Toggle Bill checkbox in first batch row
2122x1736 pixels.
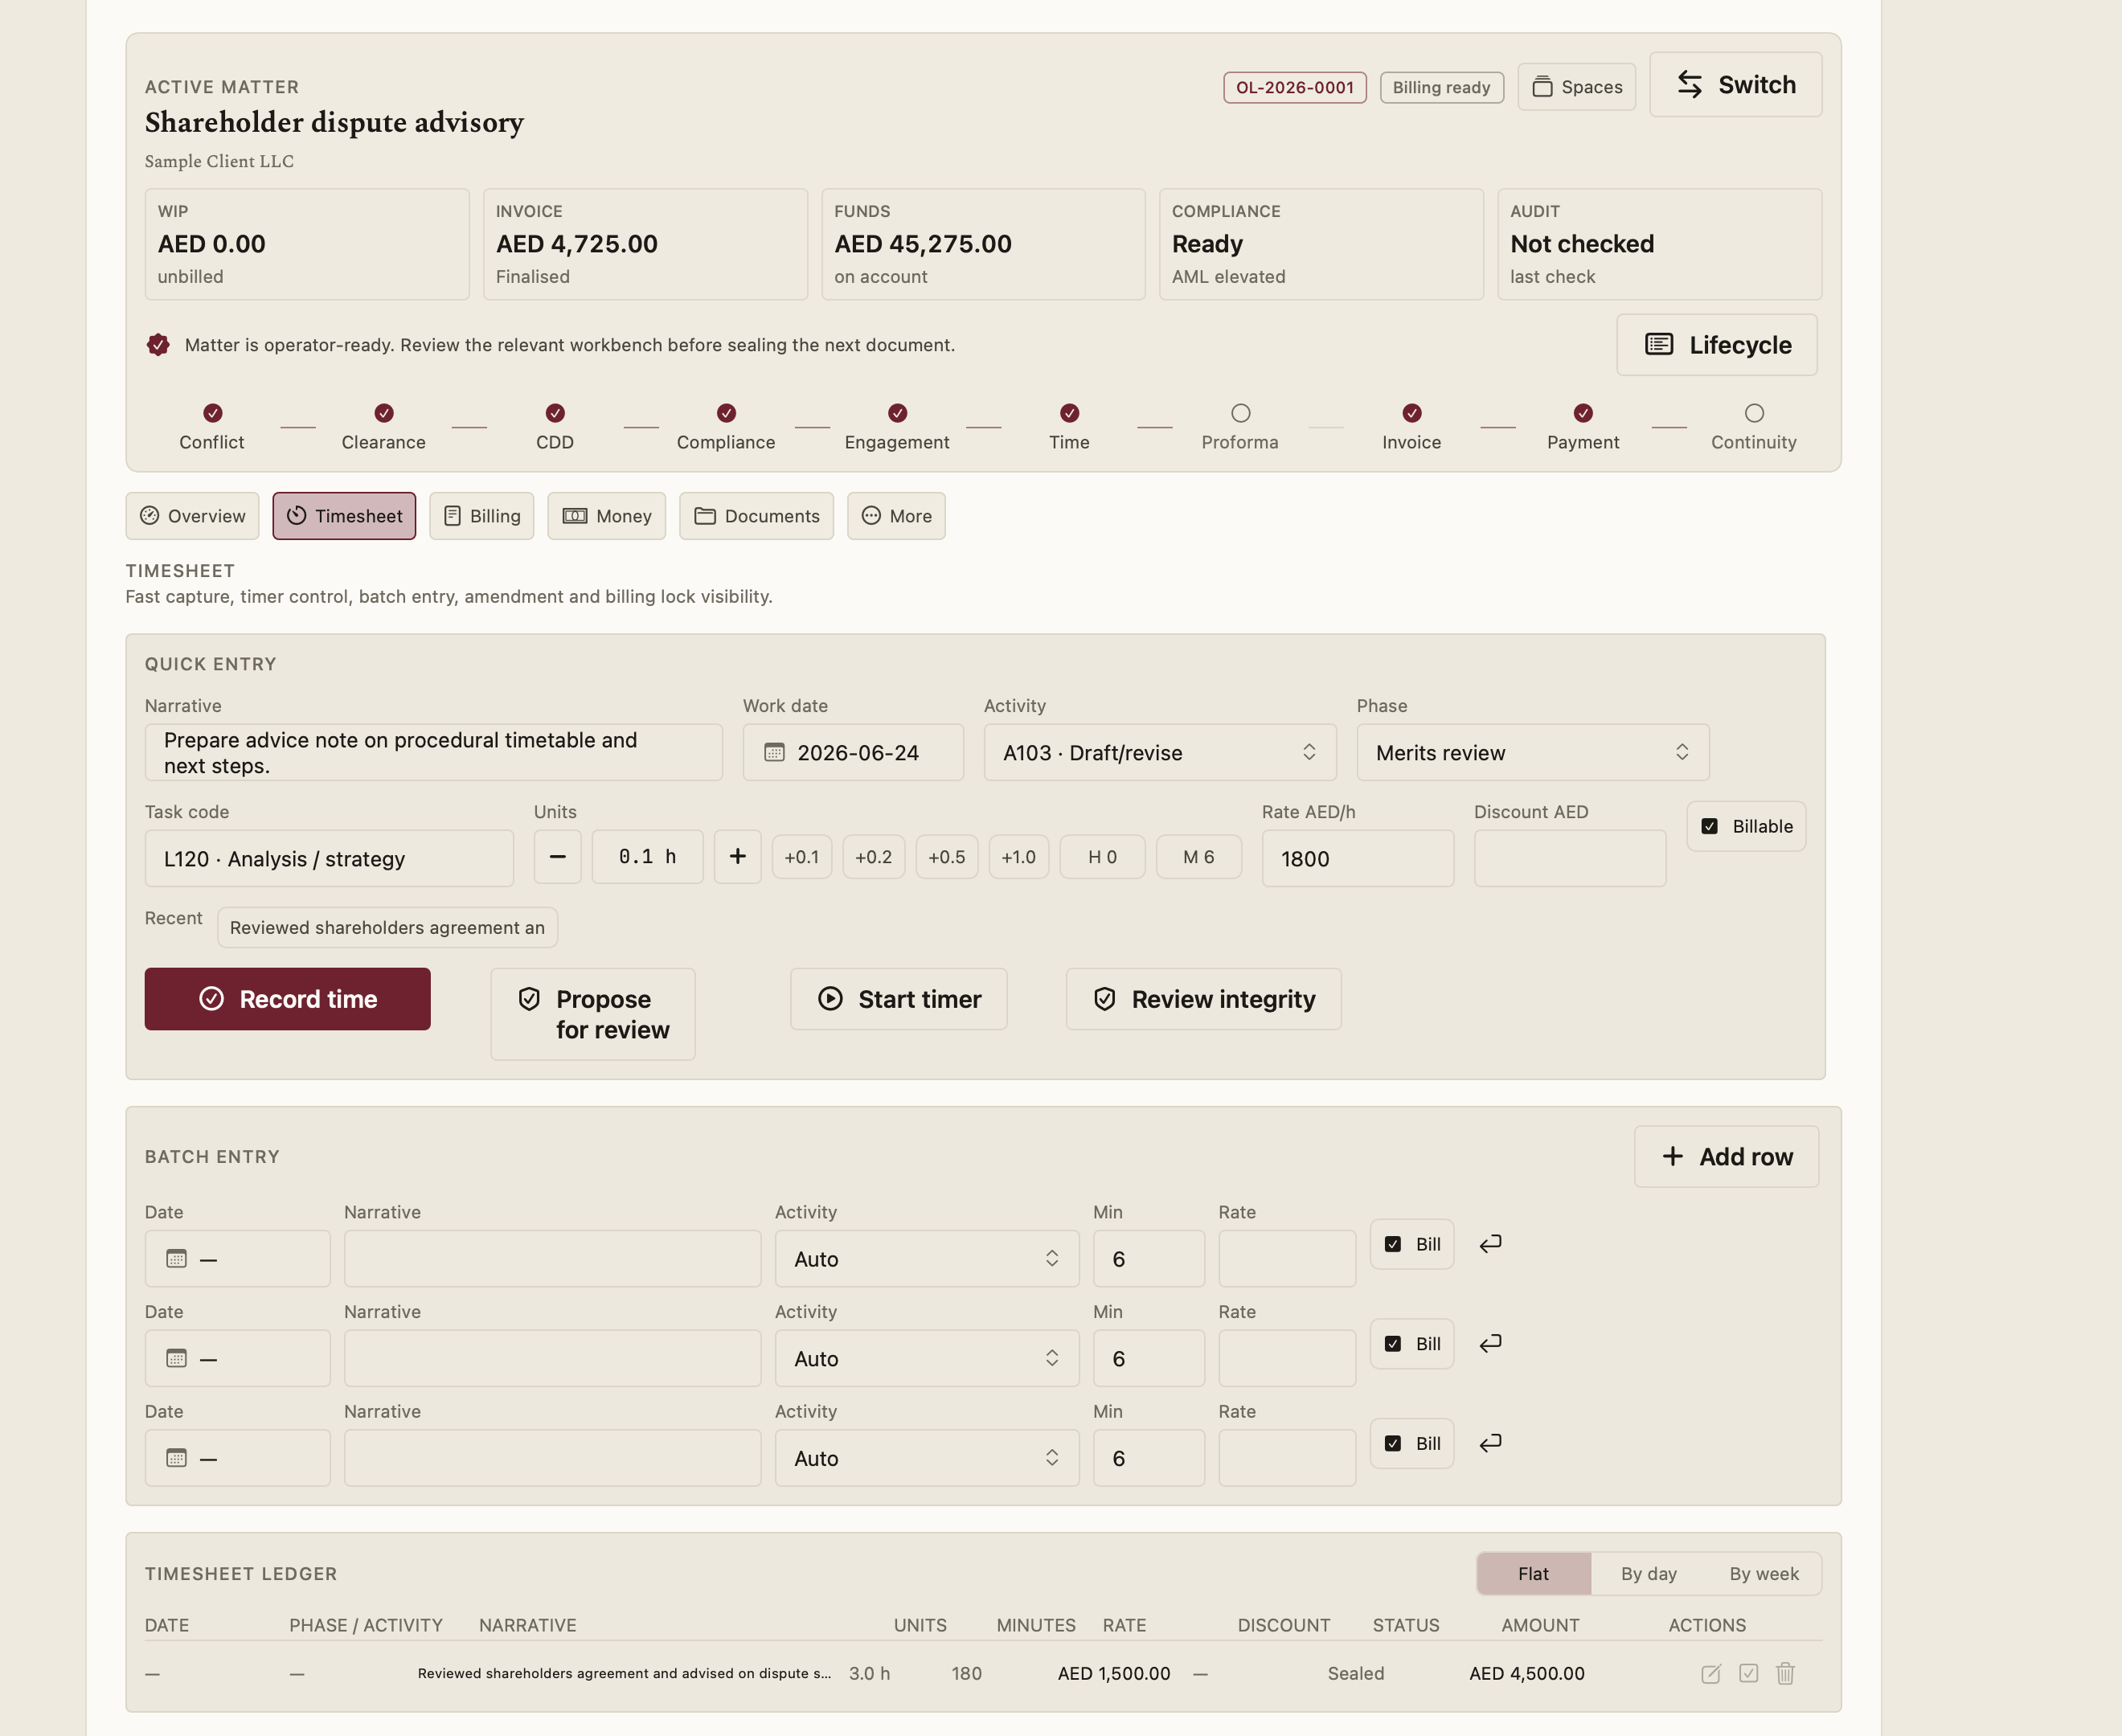[x=1393, y=1245]
